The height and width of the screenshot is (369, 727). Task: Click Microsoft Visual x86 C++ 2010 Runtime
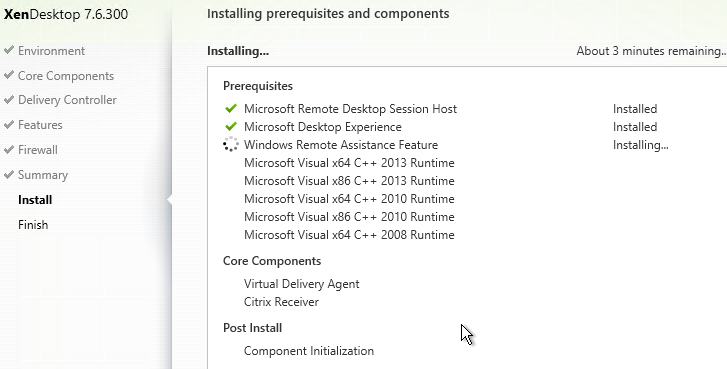[349, 217]
